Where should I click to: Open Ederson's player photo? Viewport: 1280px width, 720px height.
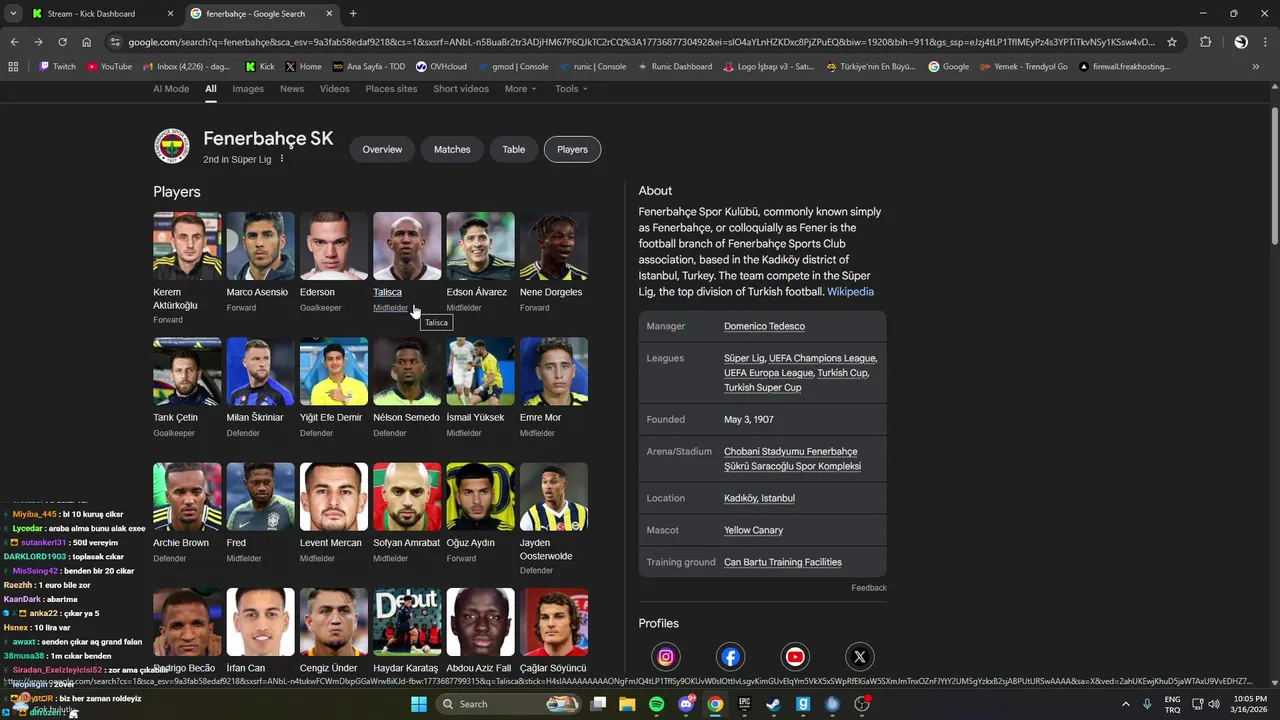[334, 246]
